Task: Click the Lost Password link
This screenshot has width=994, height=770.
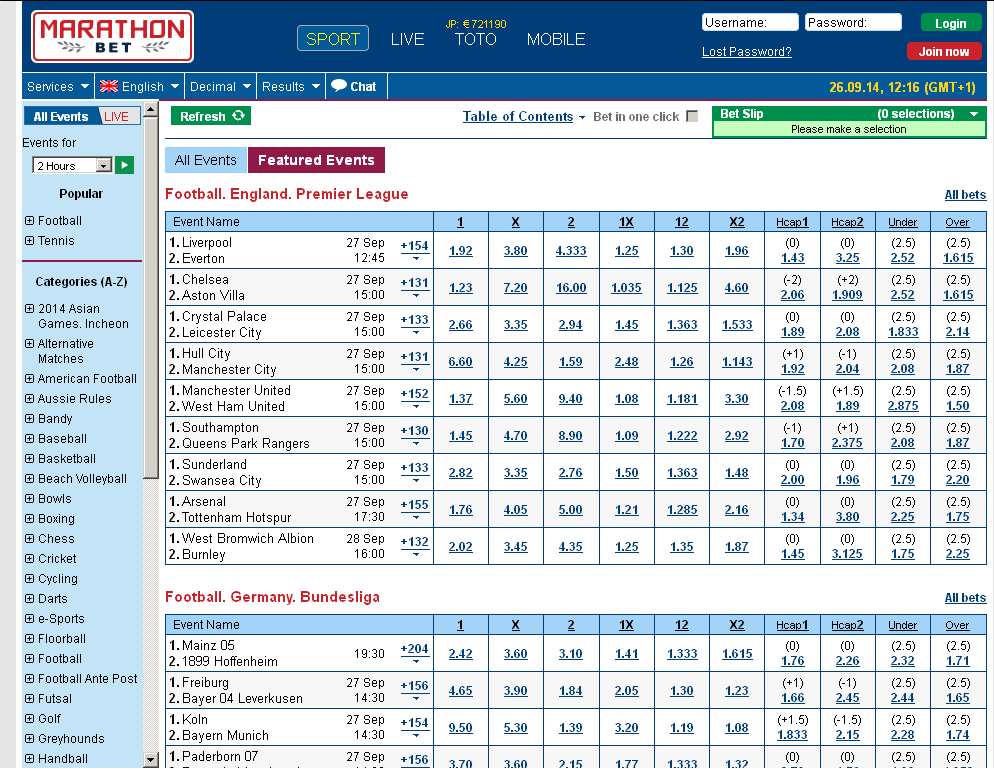Action: [747, 52]
